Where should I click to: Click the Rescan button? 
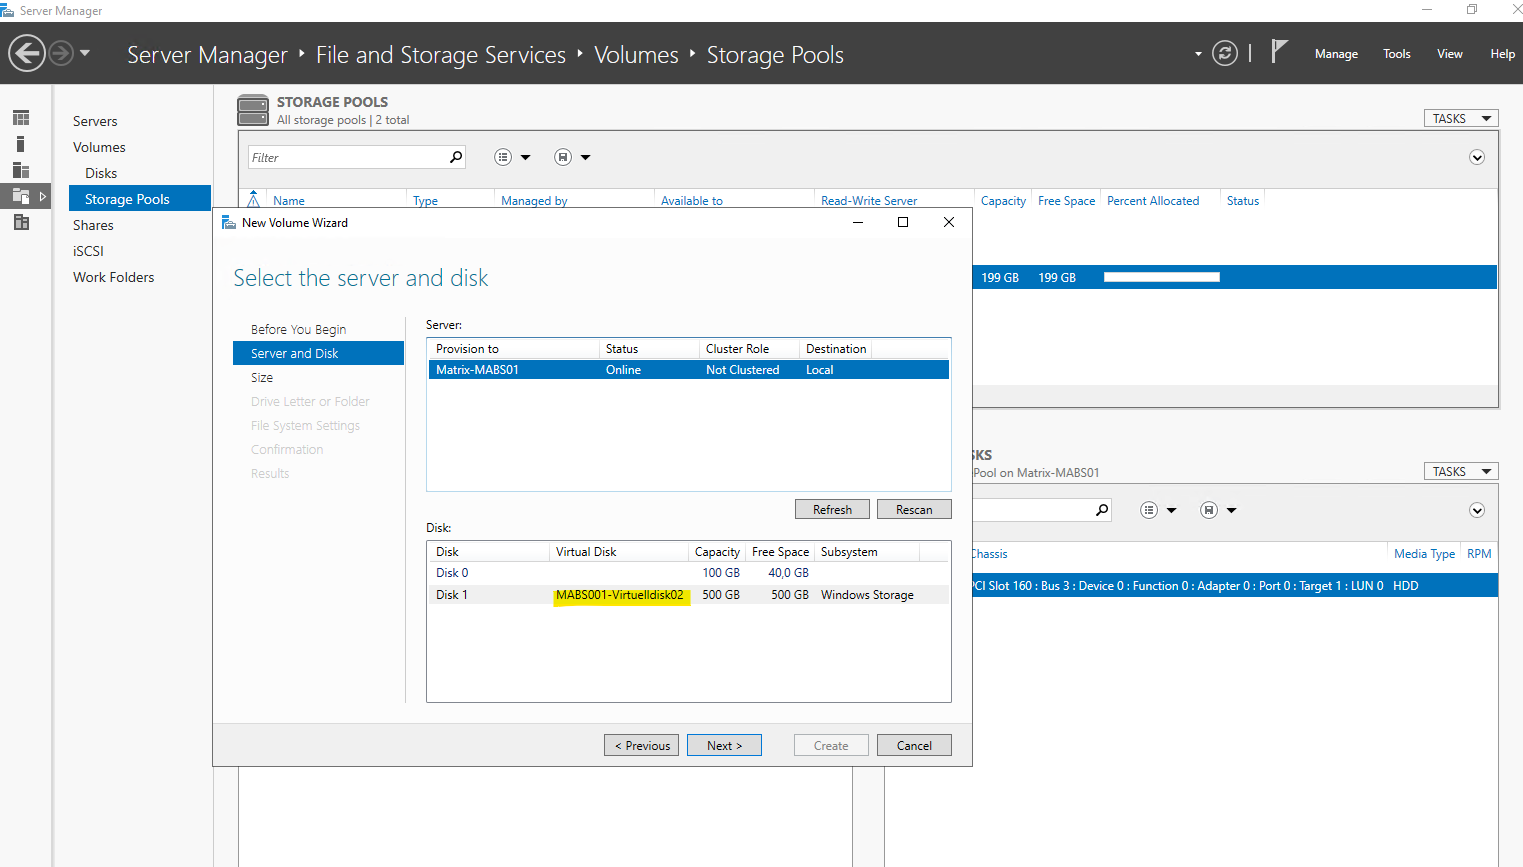914,509
